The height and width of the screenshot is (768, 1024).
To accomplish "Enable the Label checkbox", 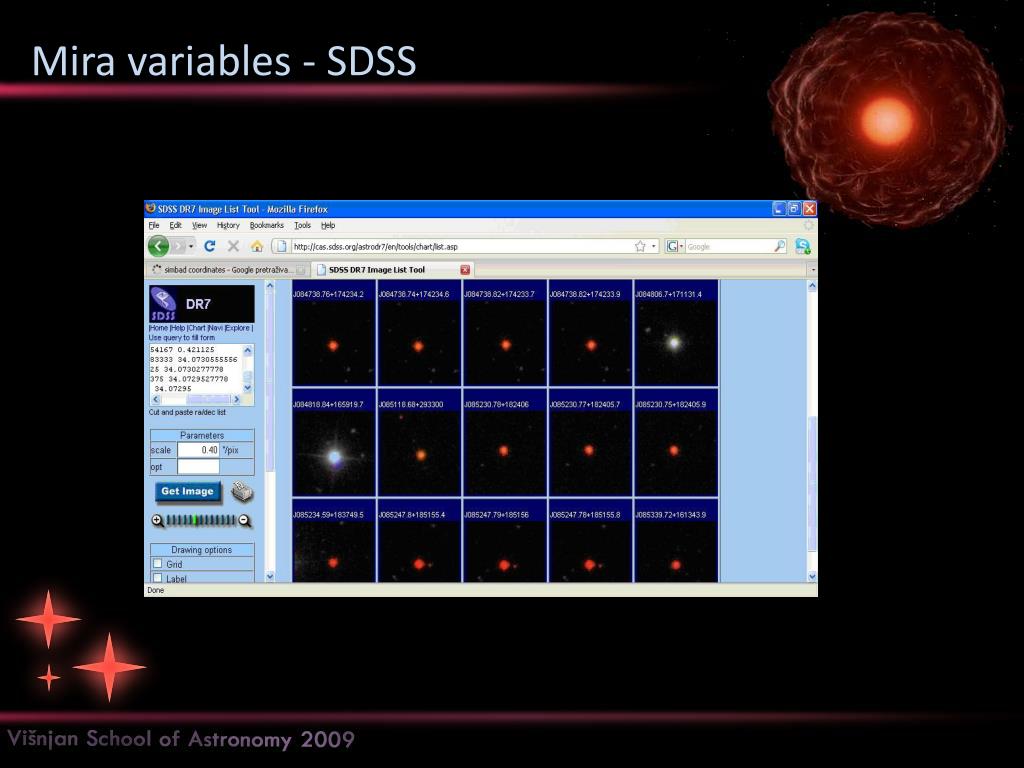I will (x=157, y=578).
